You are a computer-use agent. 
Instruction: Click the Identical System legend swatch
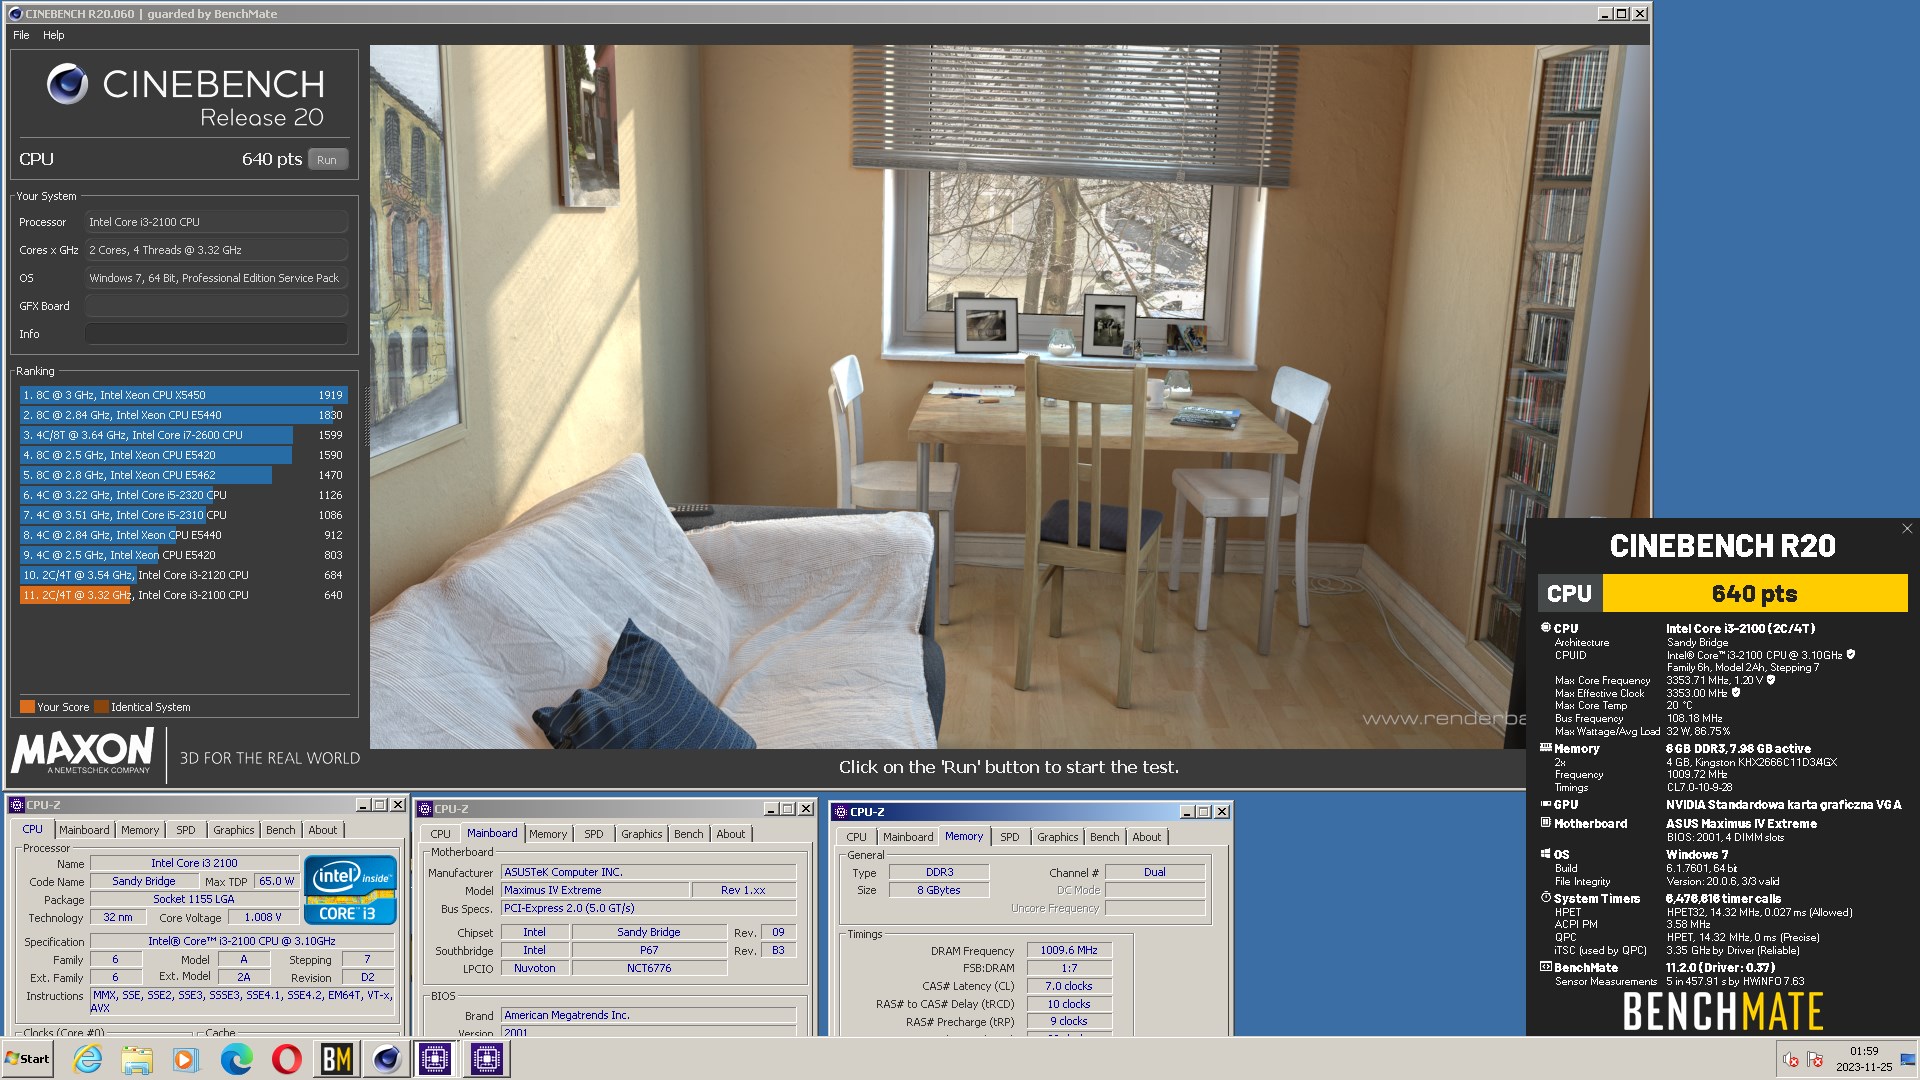coord(101,707)
